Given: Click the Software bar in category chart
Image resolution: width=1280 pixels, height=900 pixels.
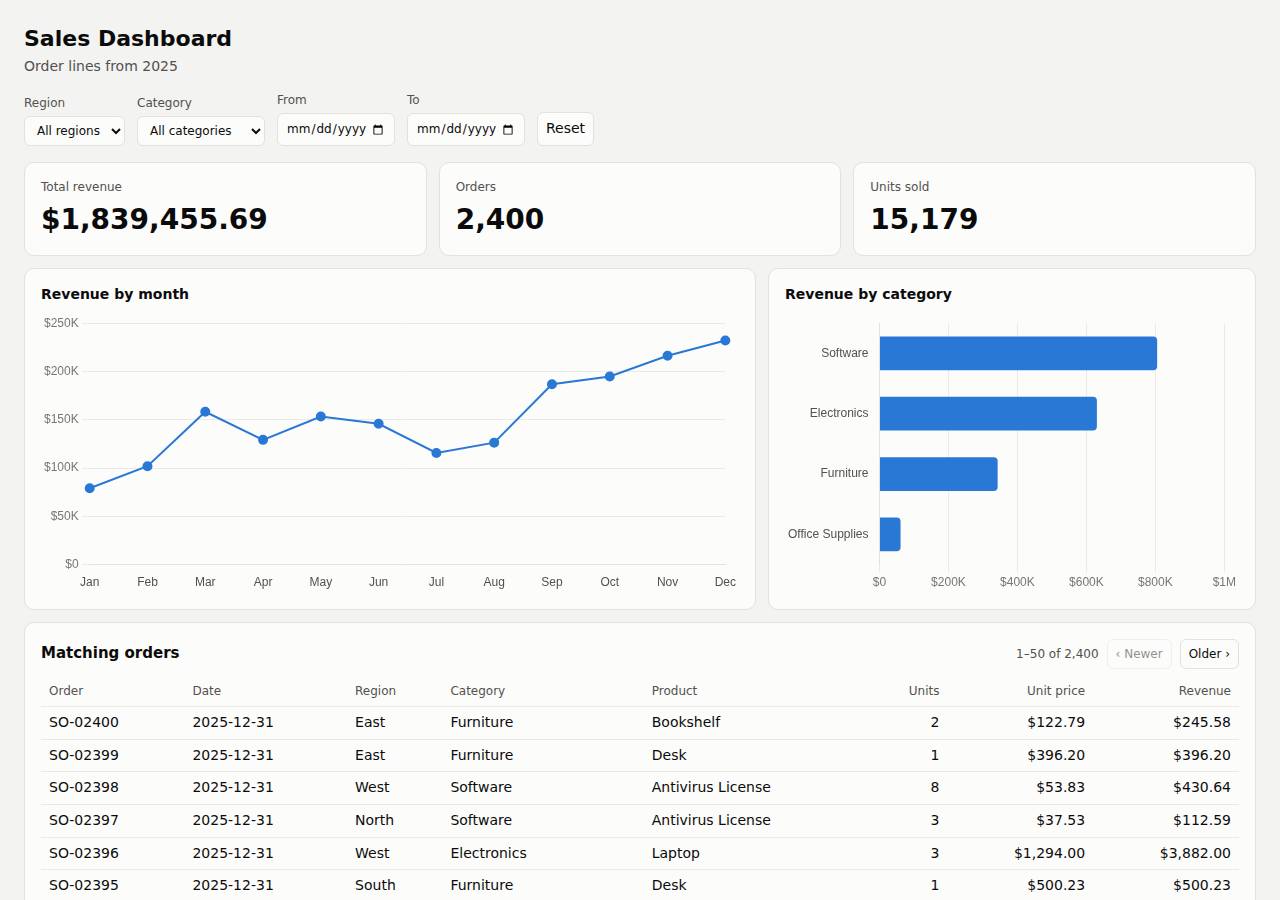Looking at the screenshot, I should pyautogui.click(x=1018, y=353).
